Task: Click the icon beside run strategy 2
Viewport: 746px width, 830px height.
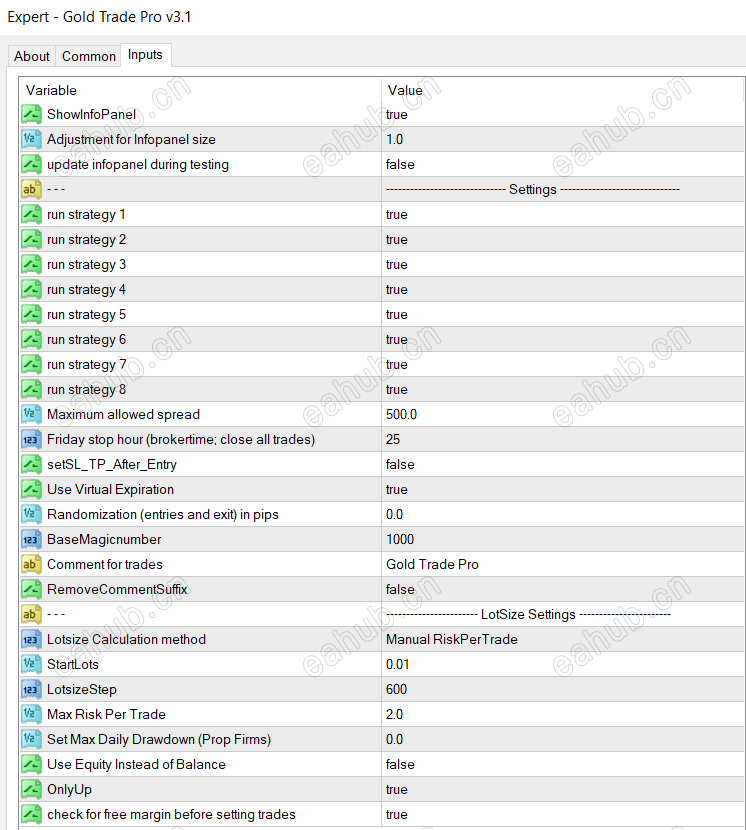Action: (31, 239)
